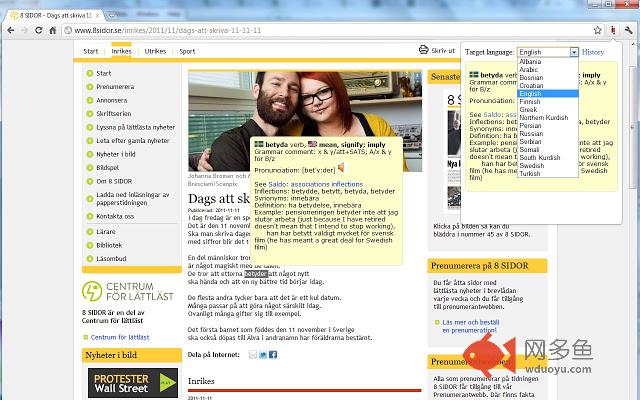The height and width of the screenshot is (400, 640).
Task: Close the 8 SIDOR browser tab
Action: (x=98, y=16)
